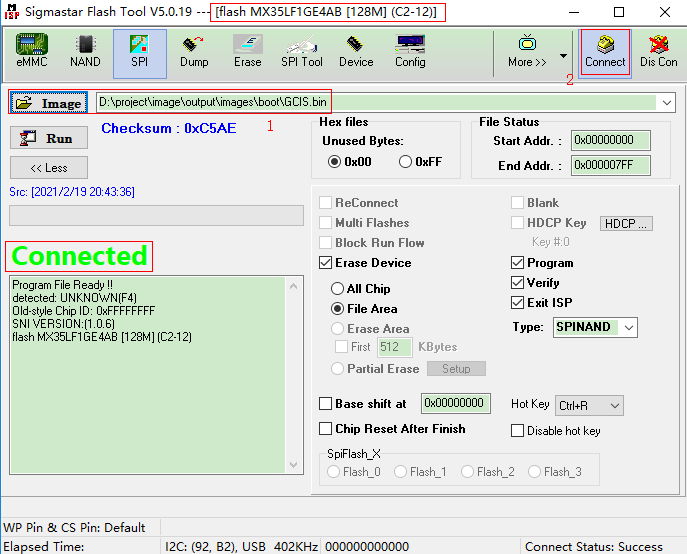687x554 pixels.
Task: Expand the image file path dropdown
Action: point(666,103)
